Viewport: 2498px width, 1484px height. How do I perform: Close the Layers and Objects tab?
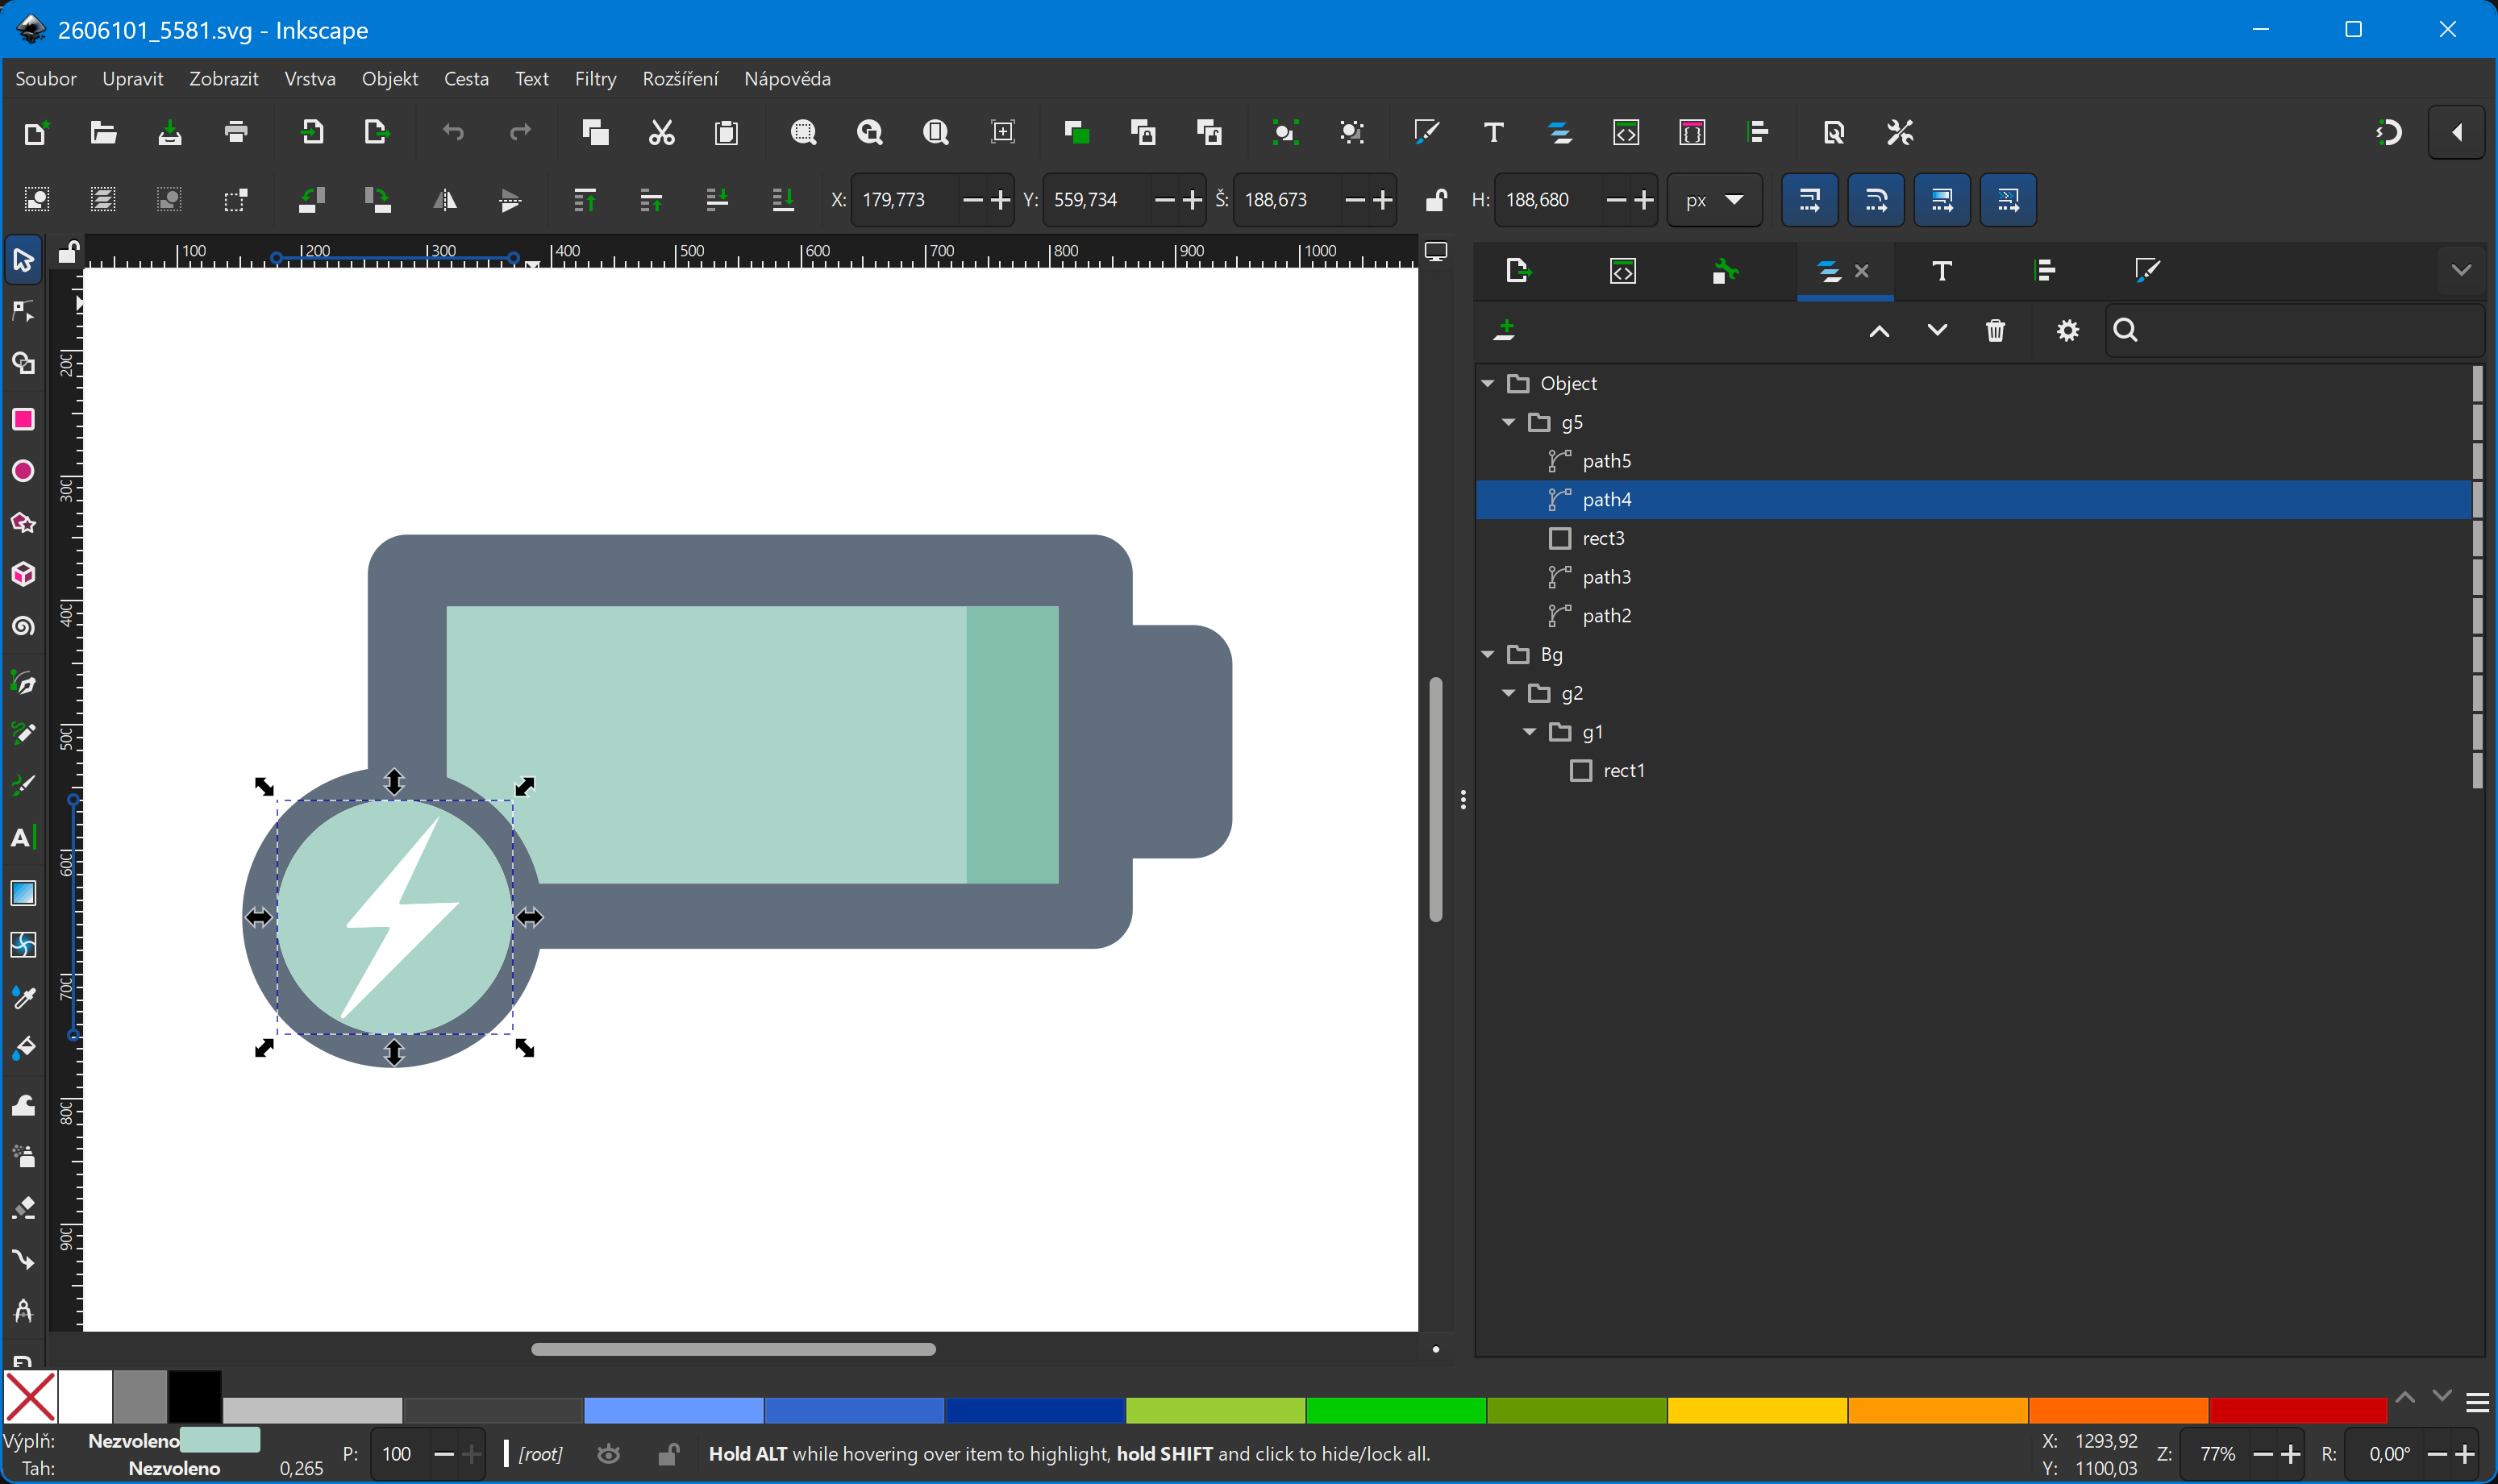tap(1861, 271)
